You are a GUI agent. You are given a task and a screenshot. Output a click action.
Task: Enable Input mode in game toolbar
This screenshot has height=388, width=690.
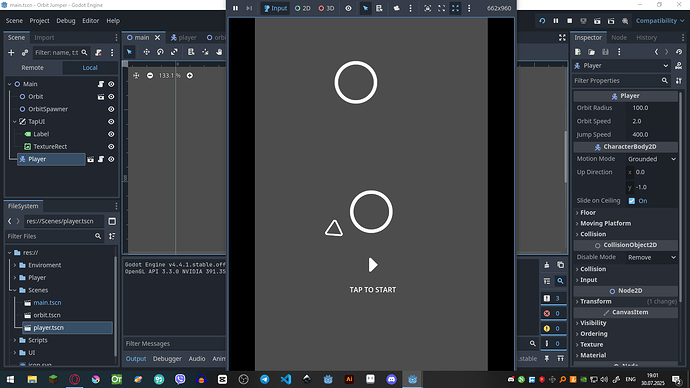click(275, 8)
